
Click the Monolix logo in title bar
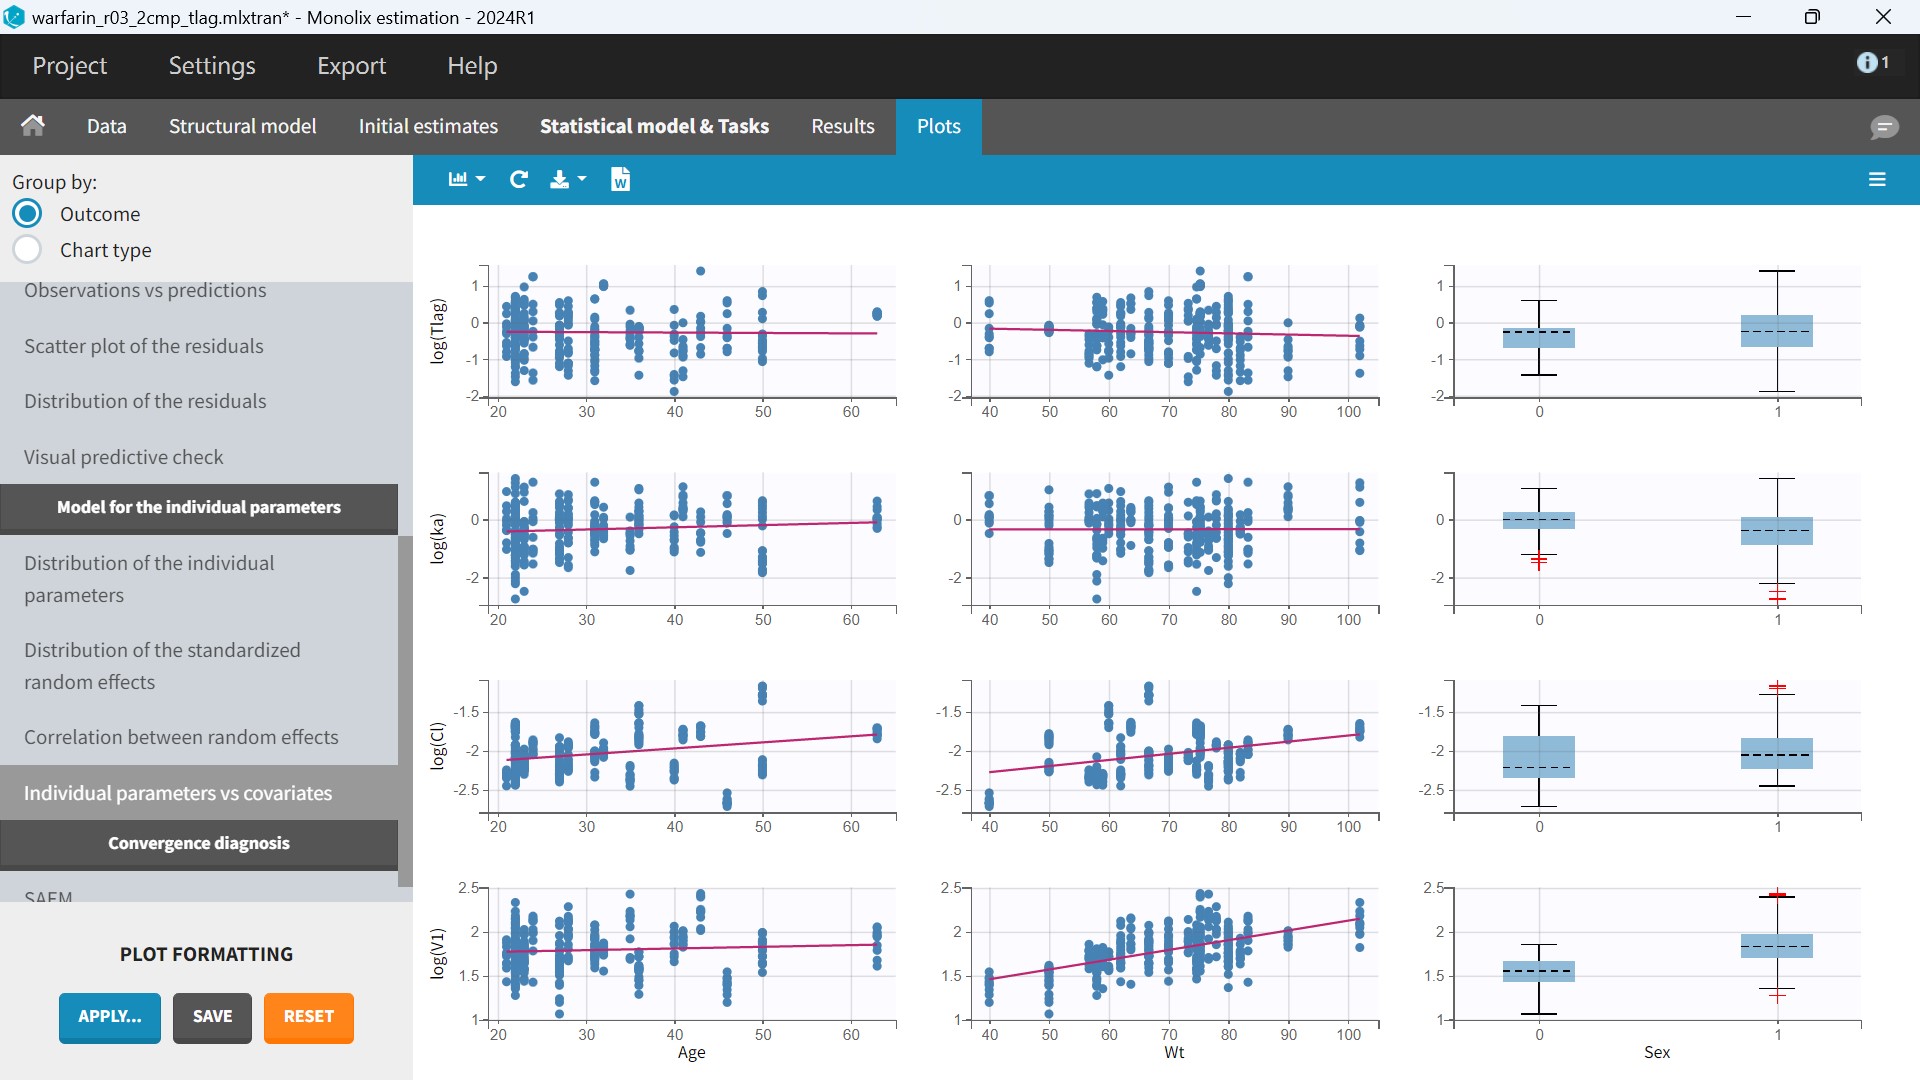[14, 17]
